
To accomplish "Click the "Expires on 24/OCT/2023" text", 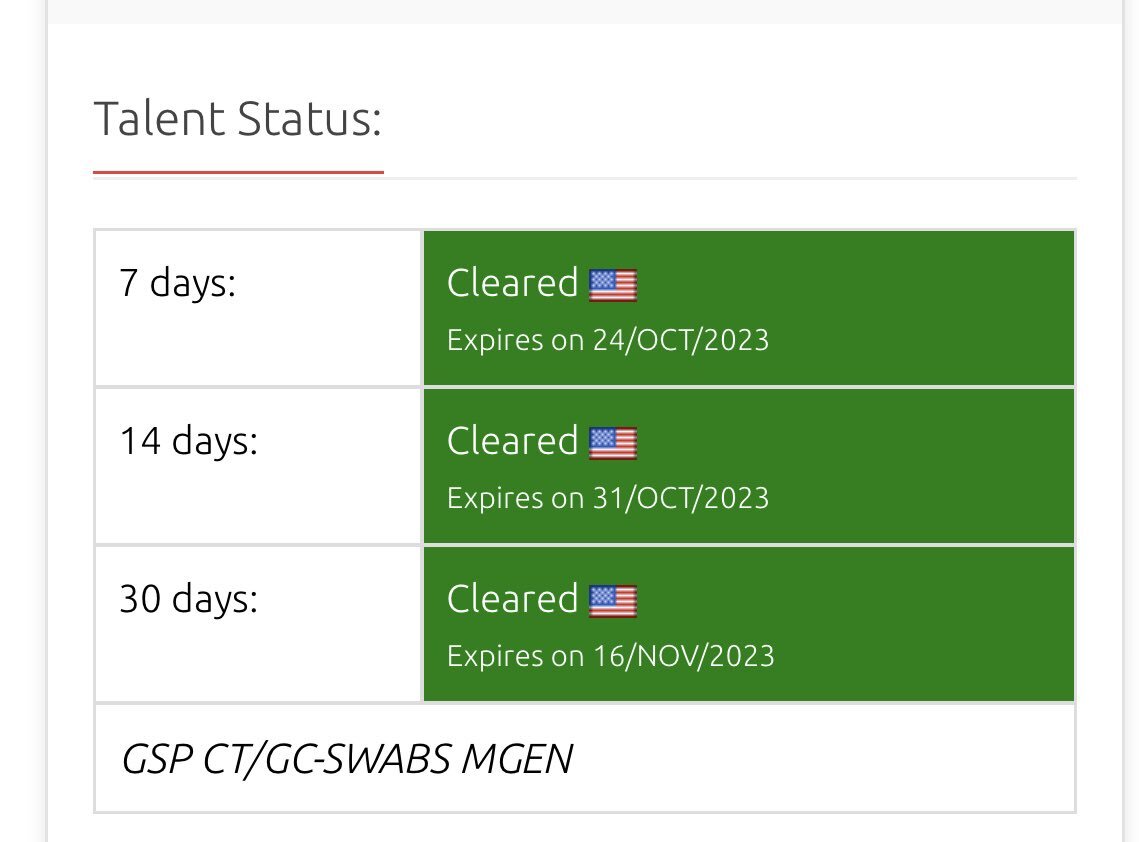I will 608,340.
